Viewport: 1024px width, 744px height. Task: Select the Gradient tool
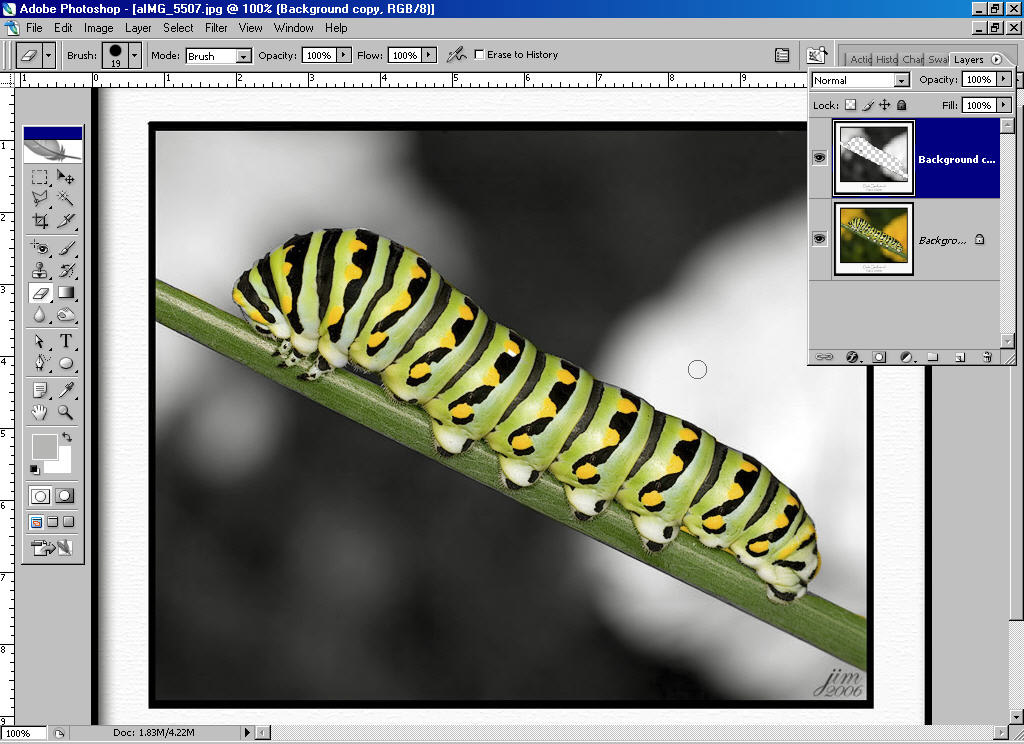65,293
